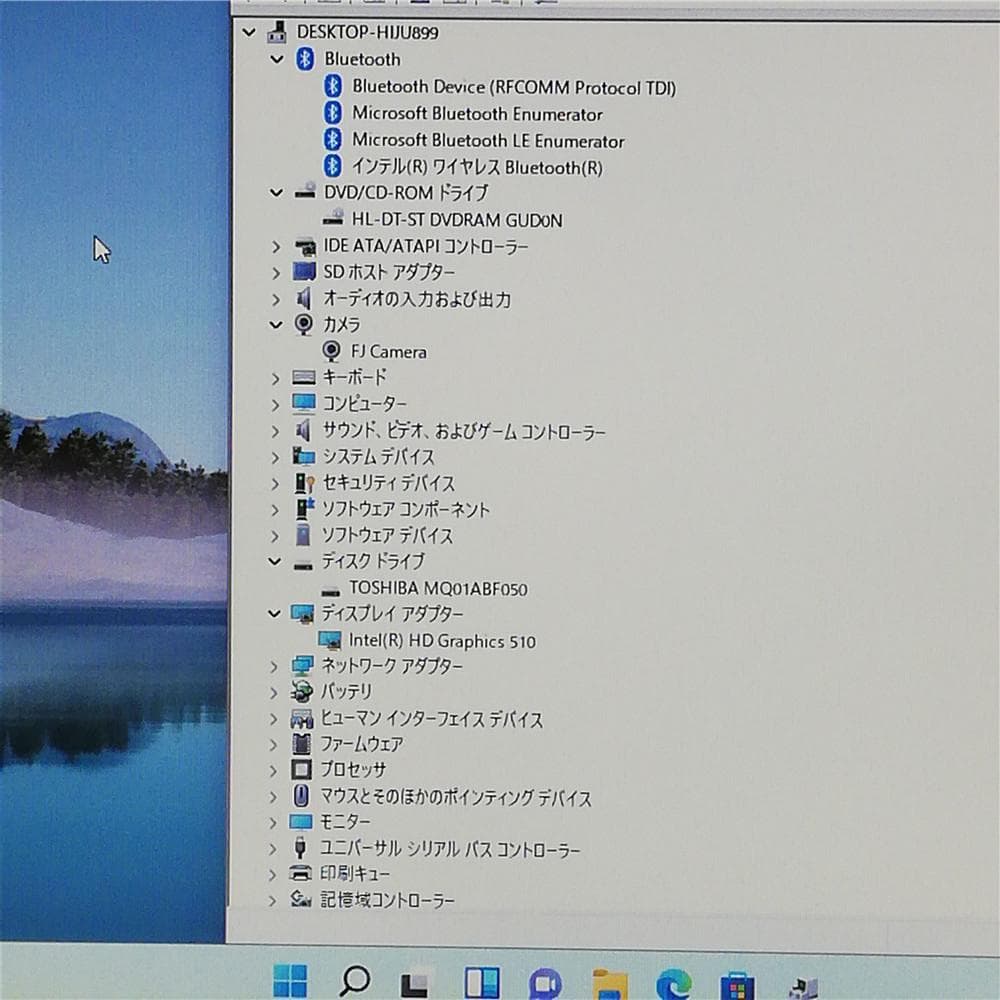
Task: Expand the ネットワーク アダプター category
Action: tap(275, 666)
